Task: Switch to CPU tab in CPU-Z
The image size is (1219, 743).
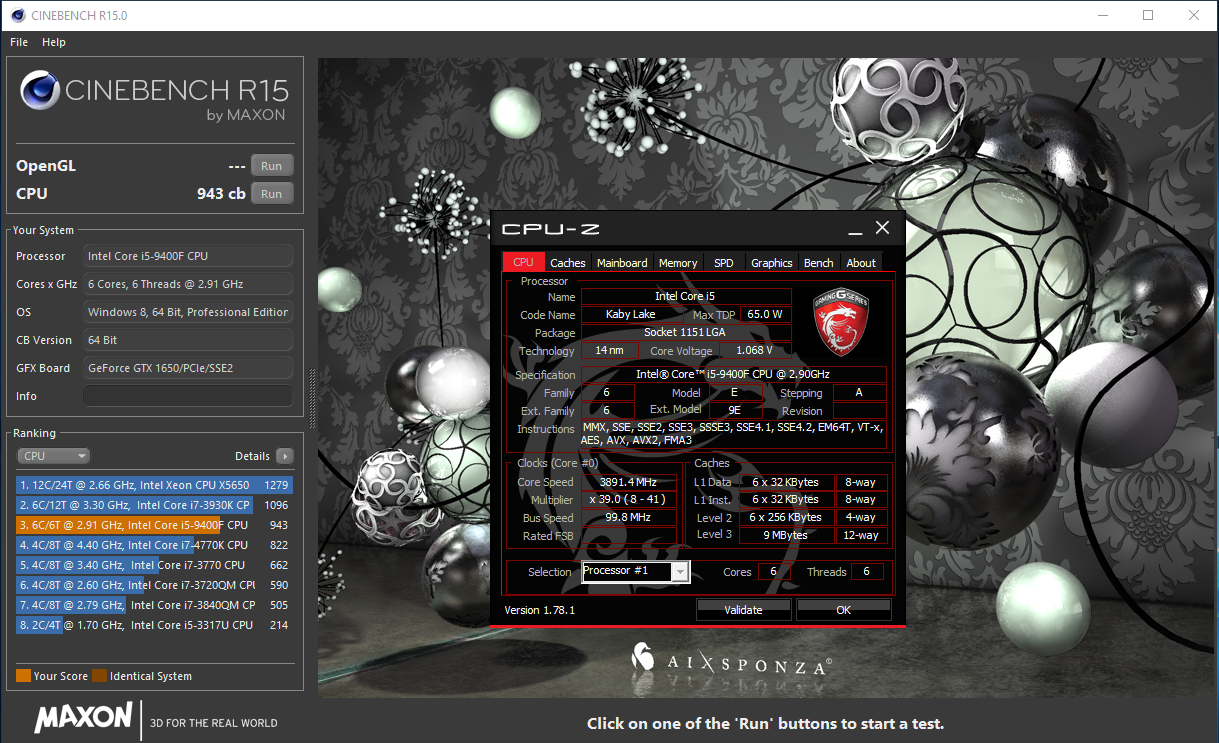Action: click(x=523, y=262)
